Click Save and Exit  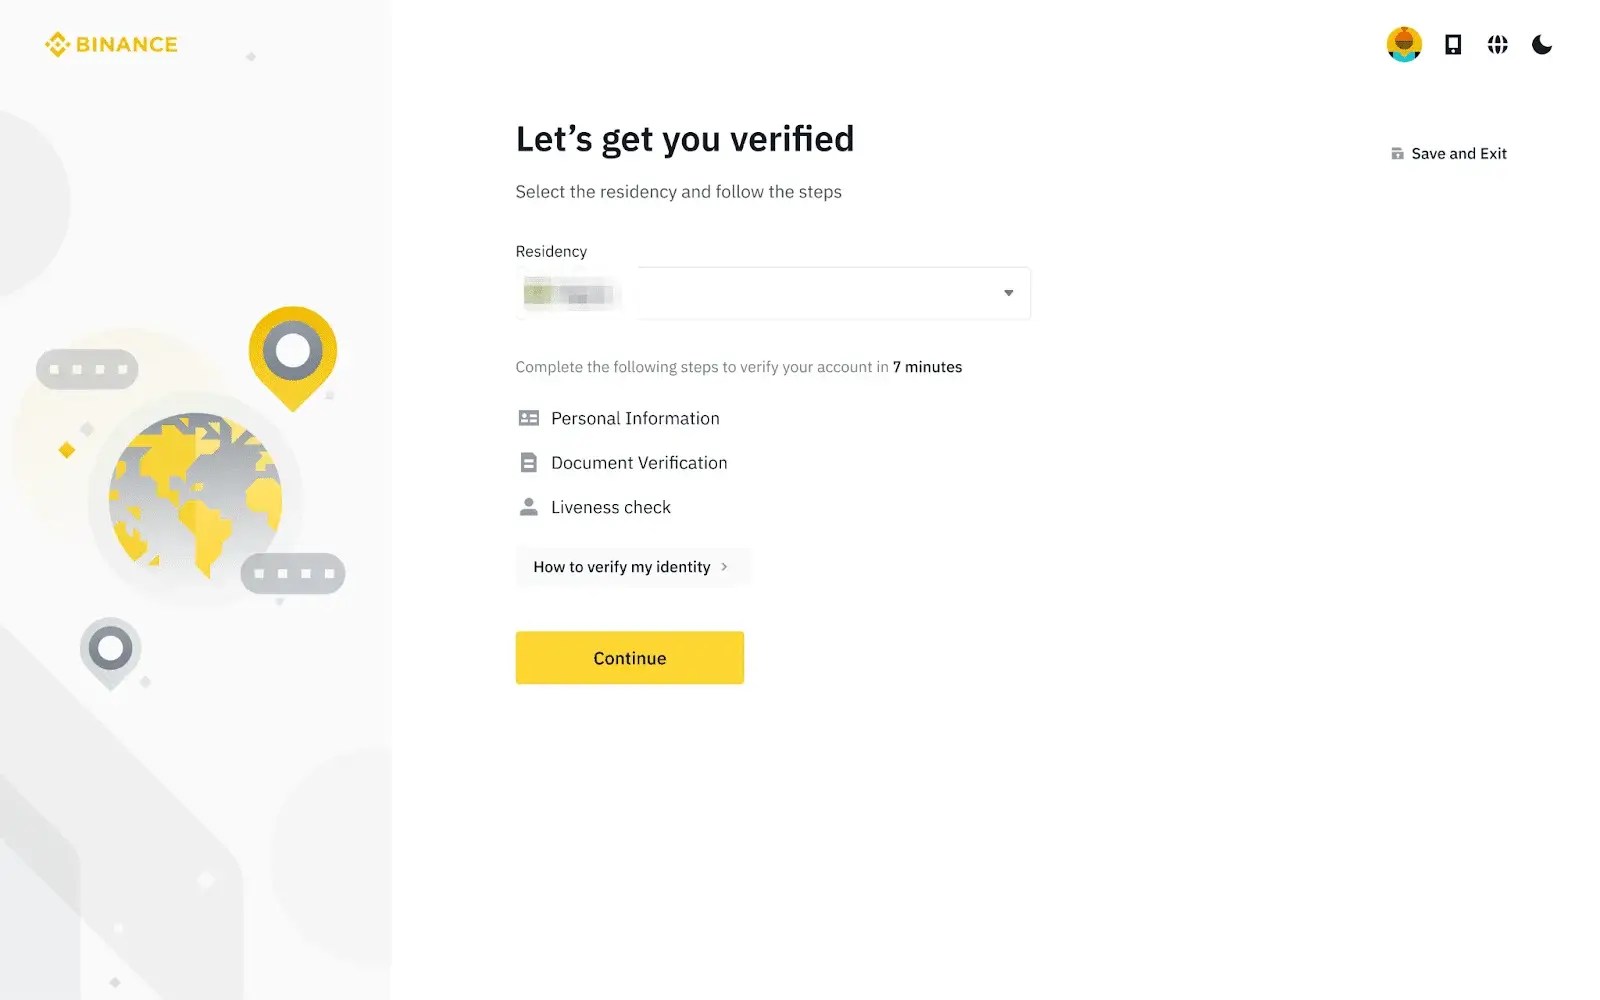click(x=1459, y=153)
